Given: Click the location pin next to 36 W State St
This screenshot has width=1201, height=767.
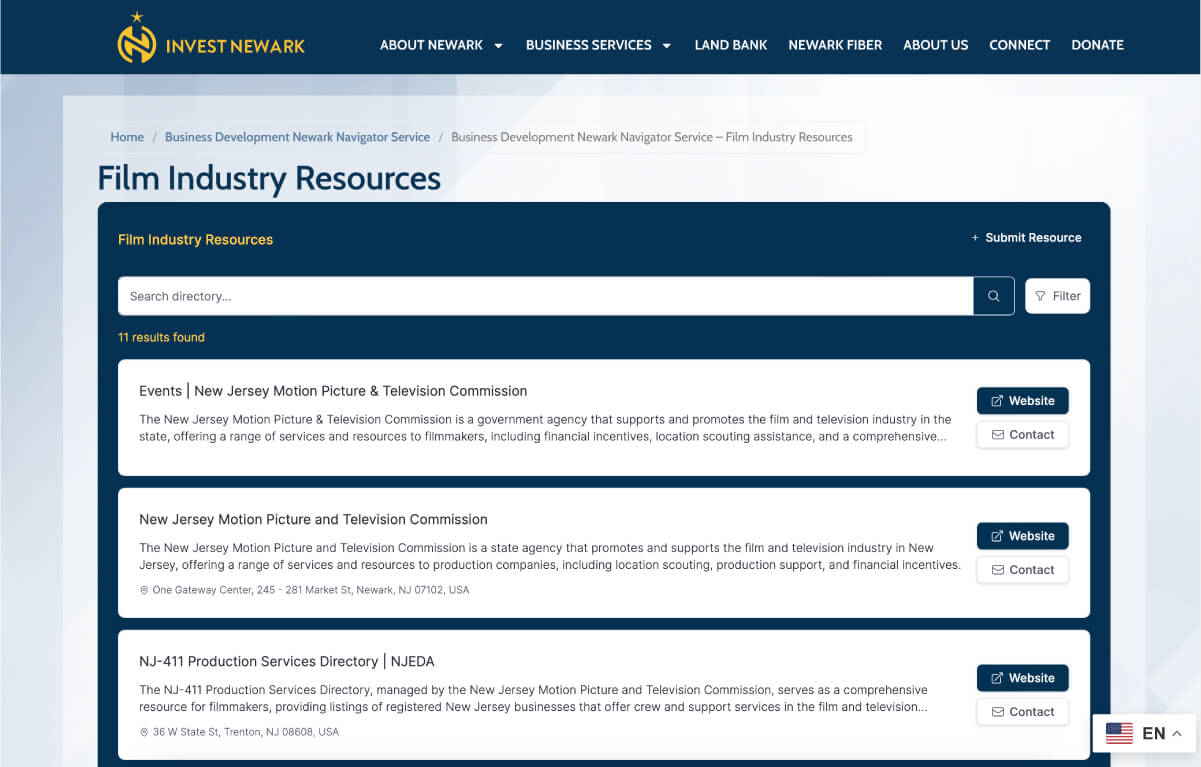Looking at the screenshot, I should tap(144, 732).
